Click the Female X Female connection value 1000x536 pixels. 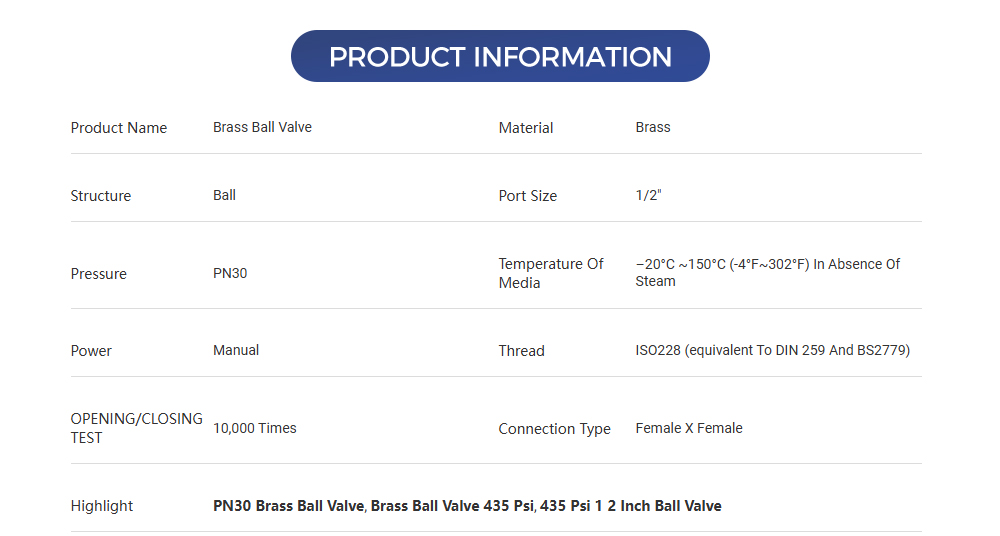(x=689, y=428)
